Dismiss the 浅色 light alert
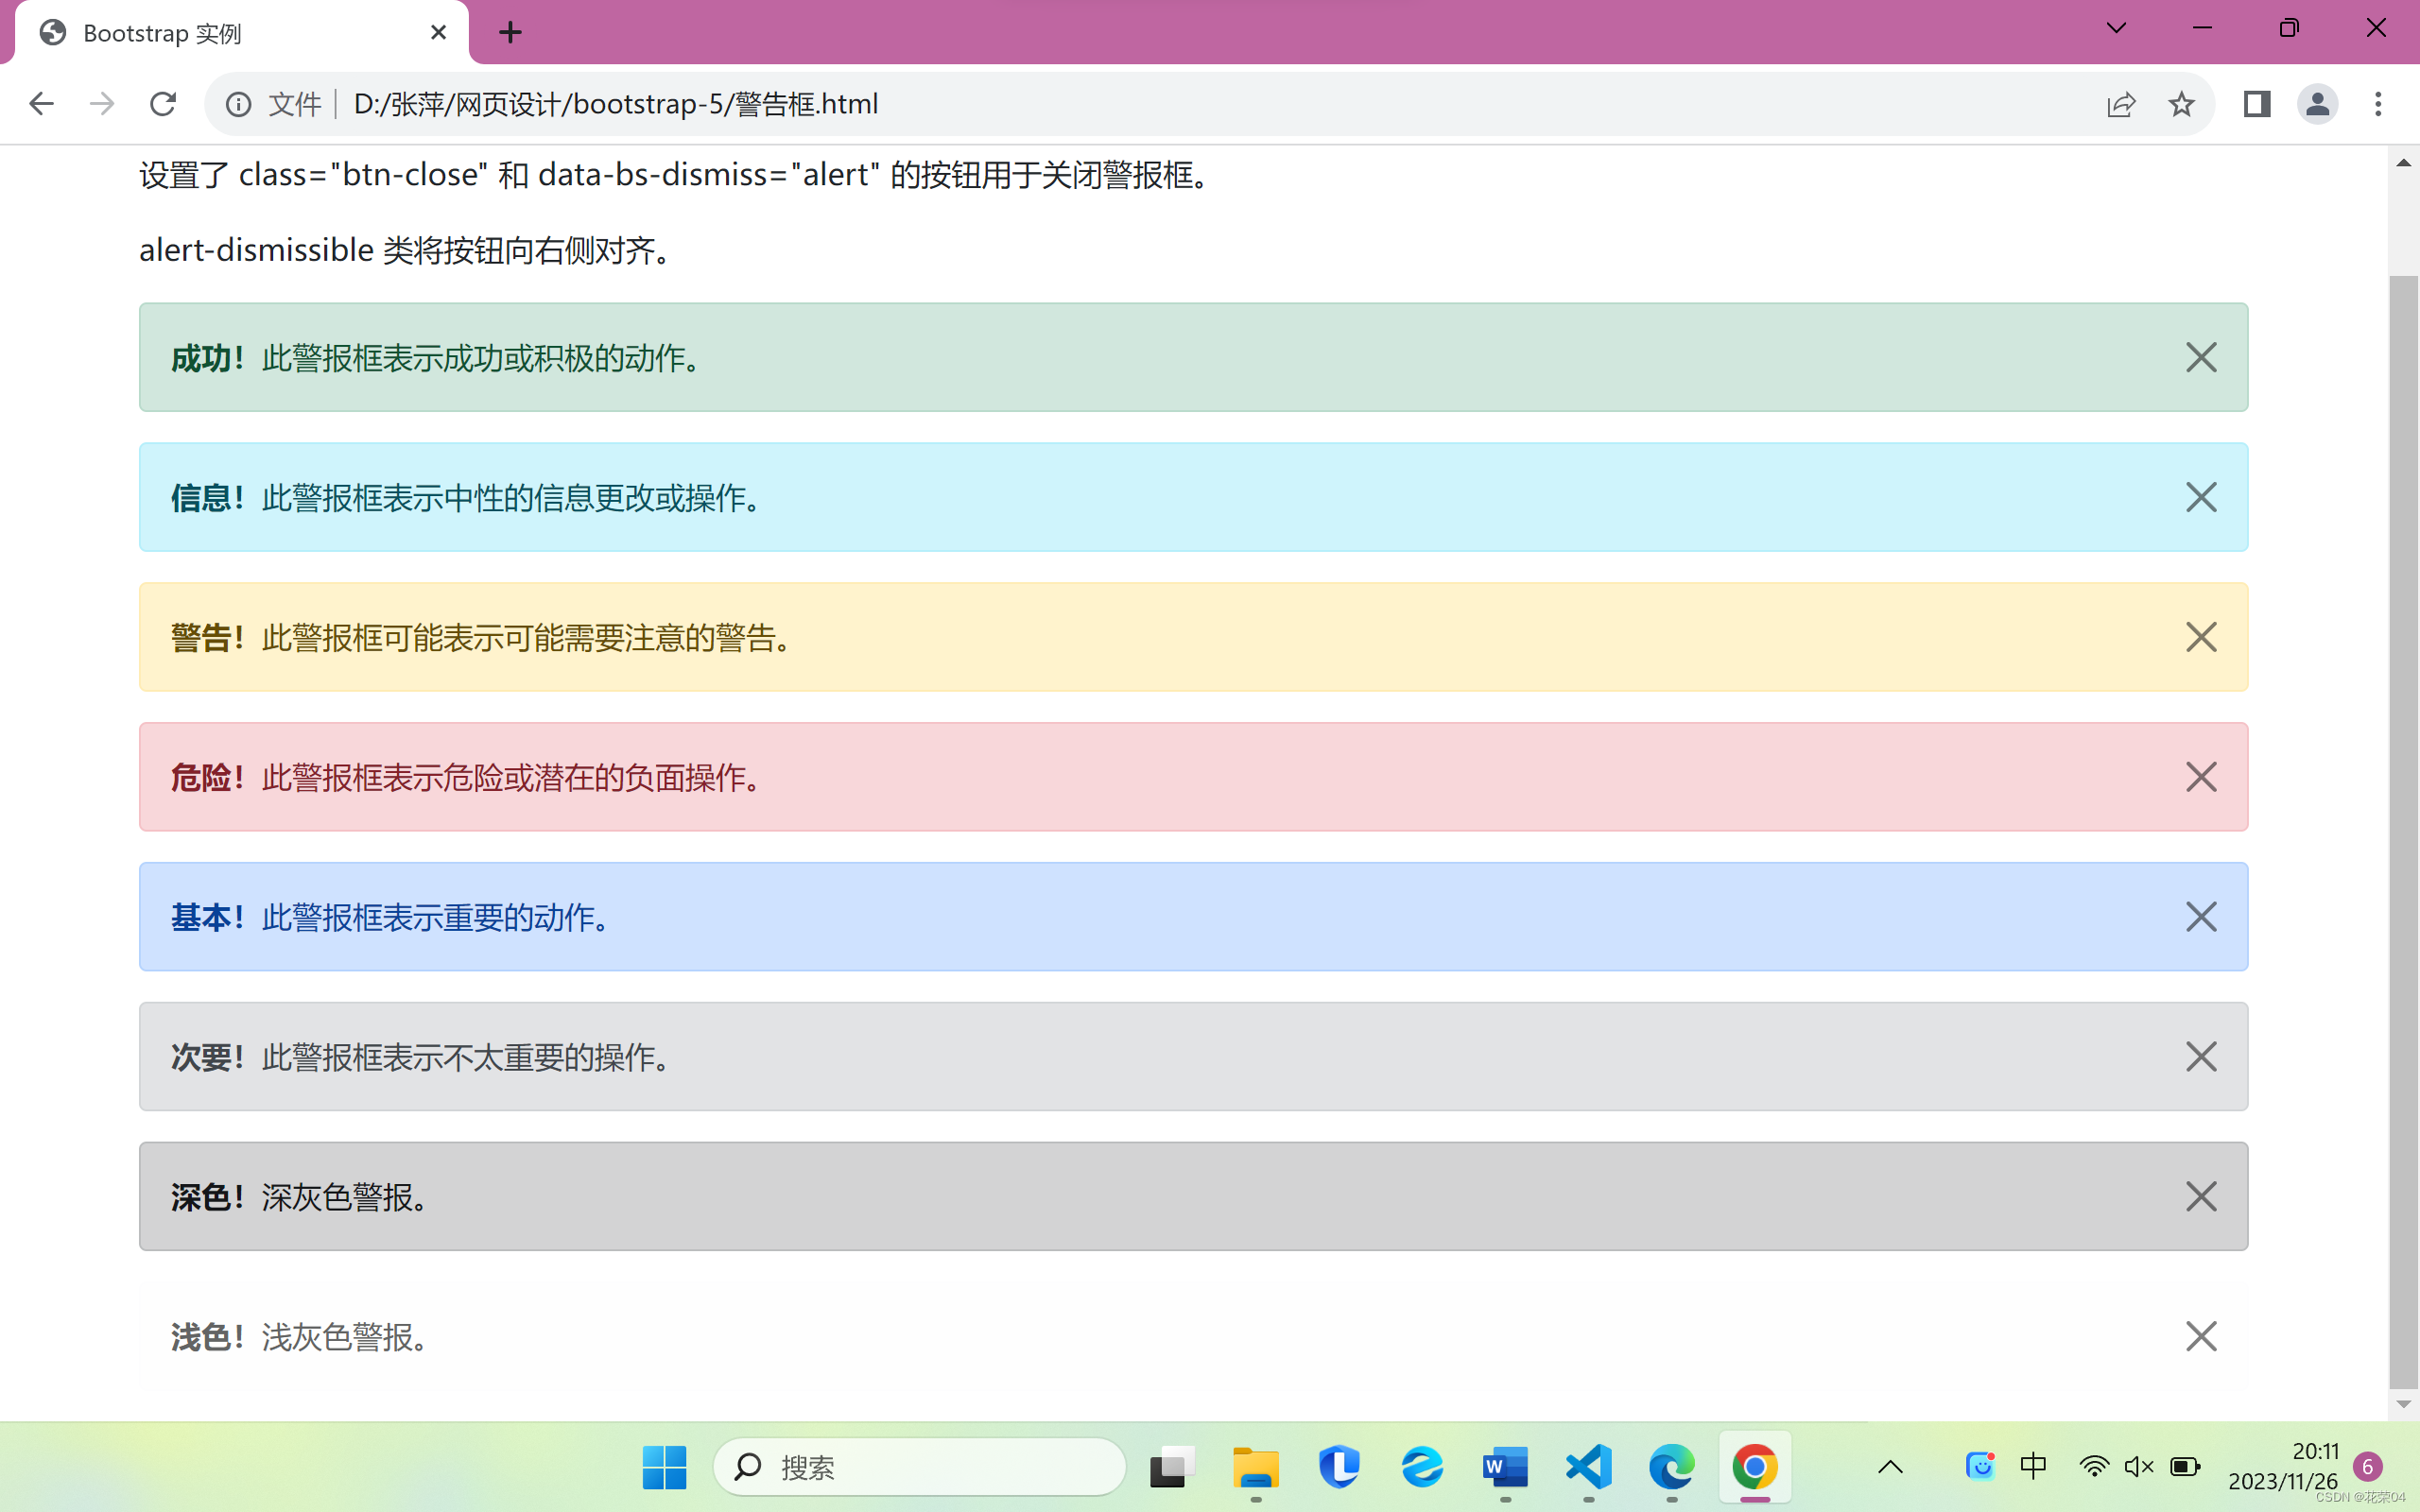 [x=2200, y=1337]
